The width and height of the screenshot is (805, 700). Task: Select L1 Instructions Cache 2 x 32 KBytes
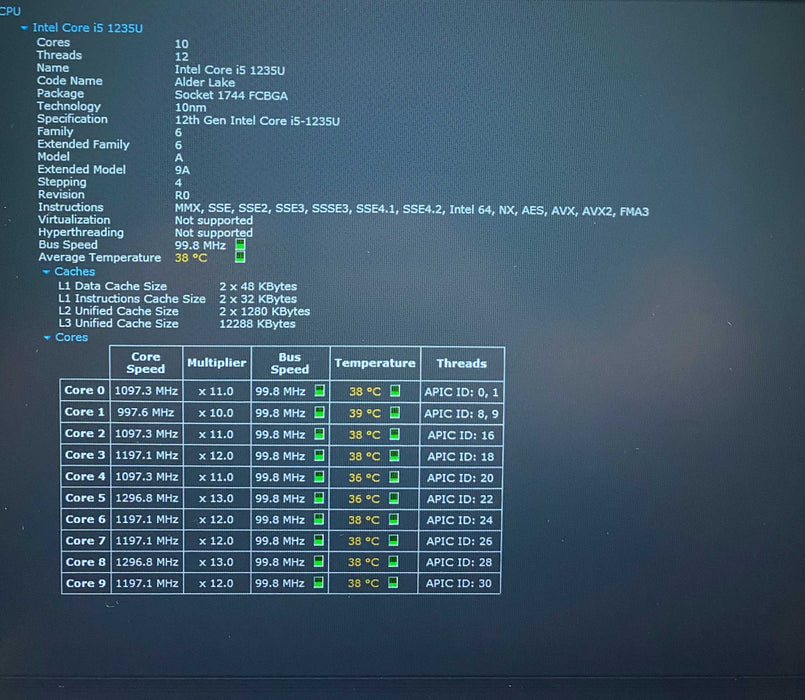pos(258,299)
